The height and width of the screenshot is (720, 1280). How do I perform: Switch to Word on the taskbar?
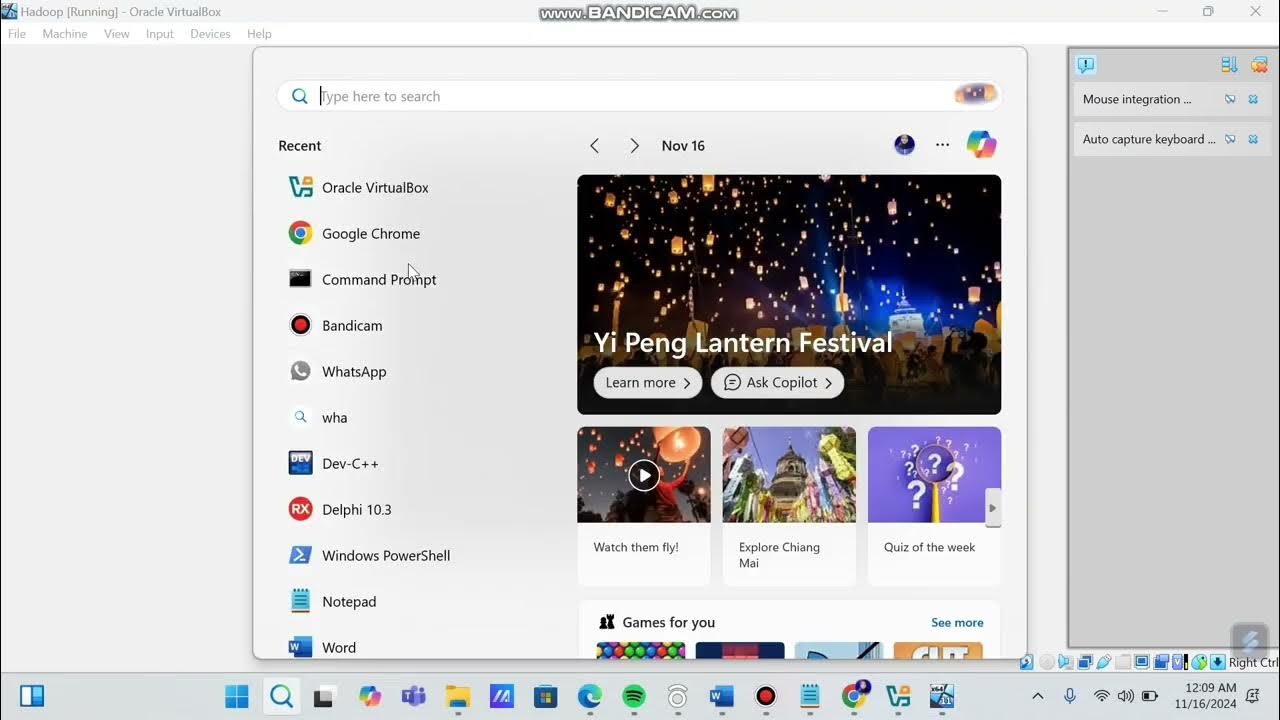[x=722, y=696]
